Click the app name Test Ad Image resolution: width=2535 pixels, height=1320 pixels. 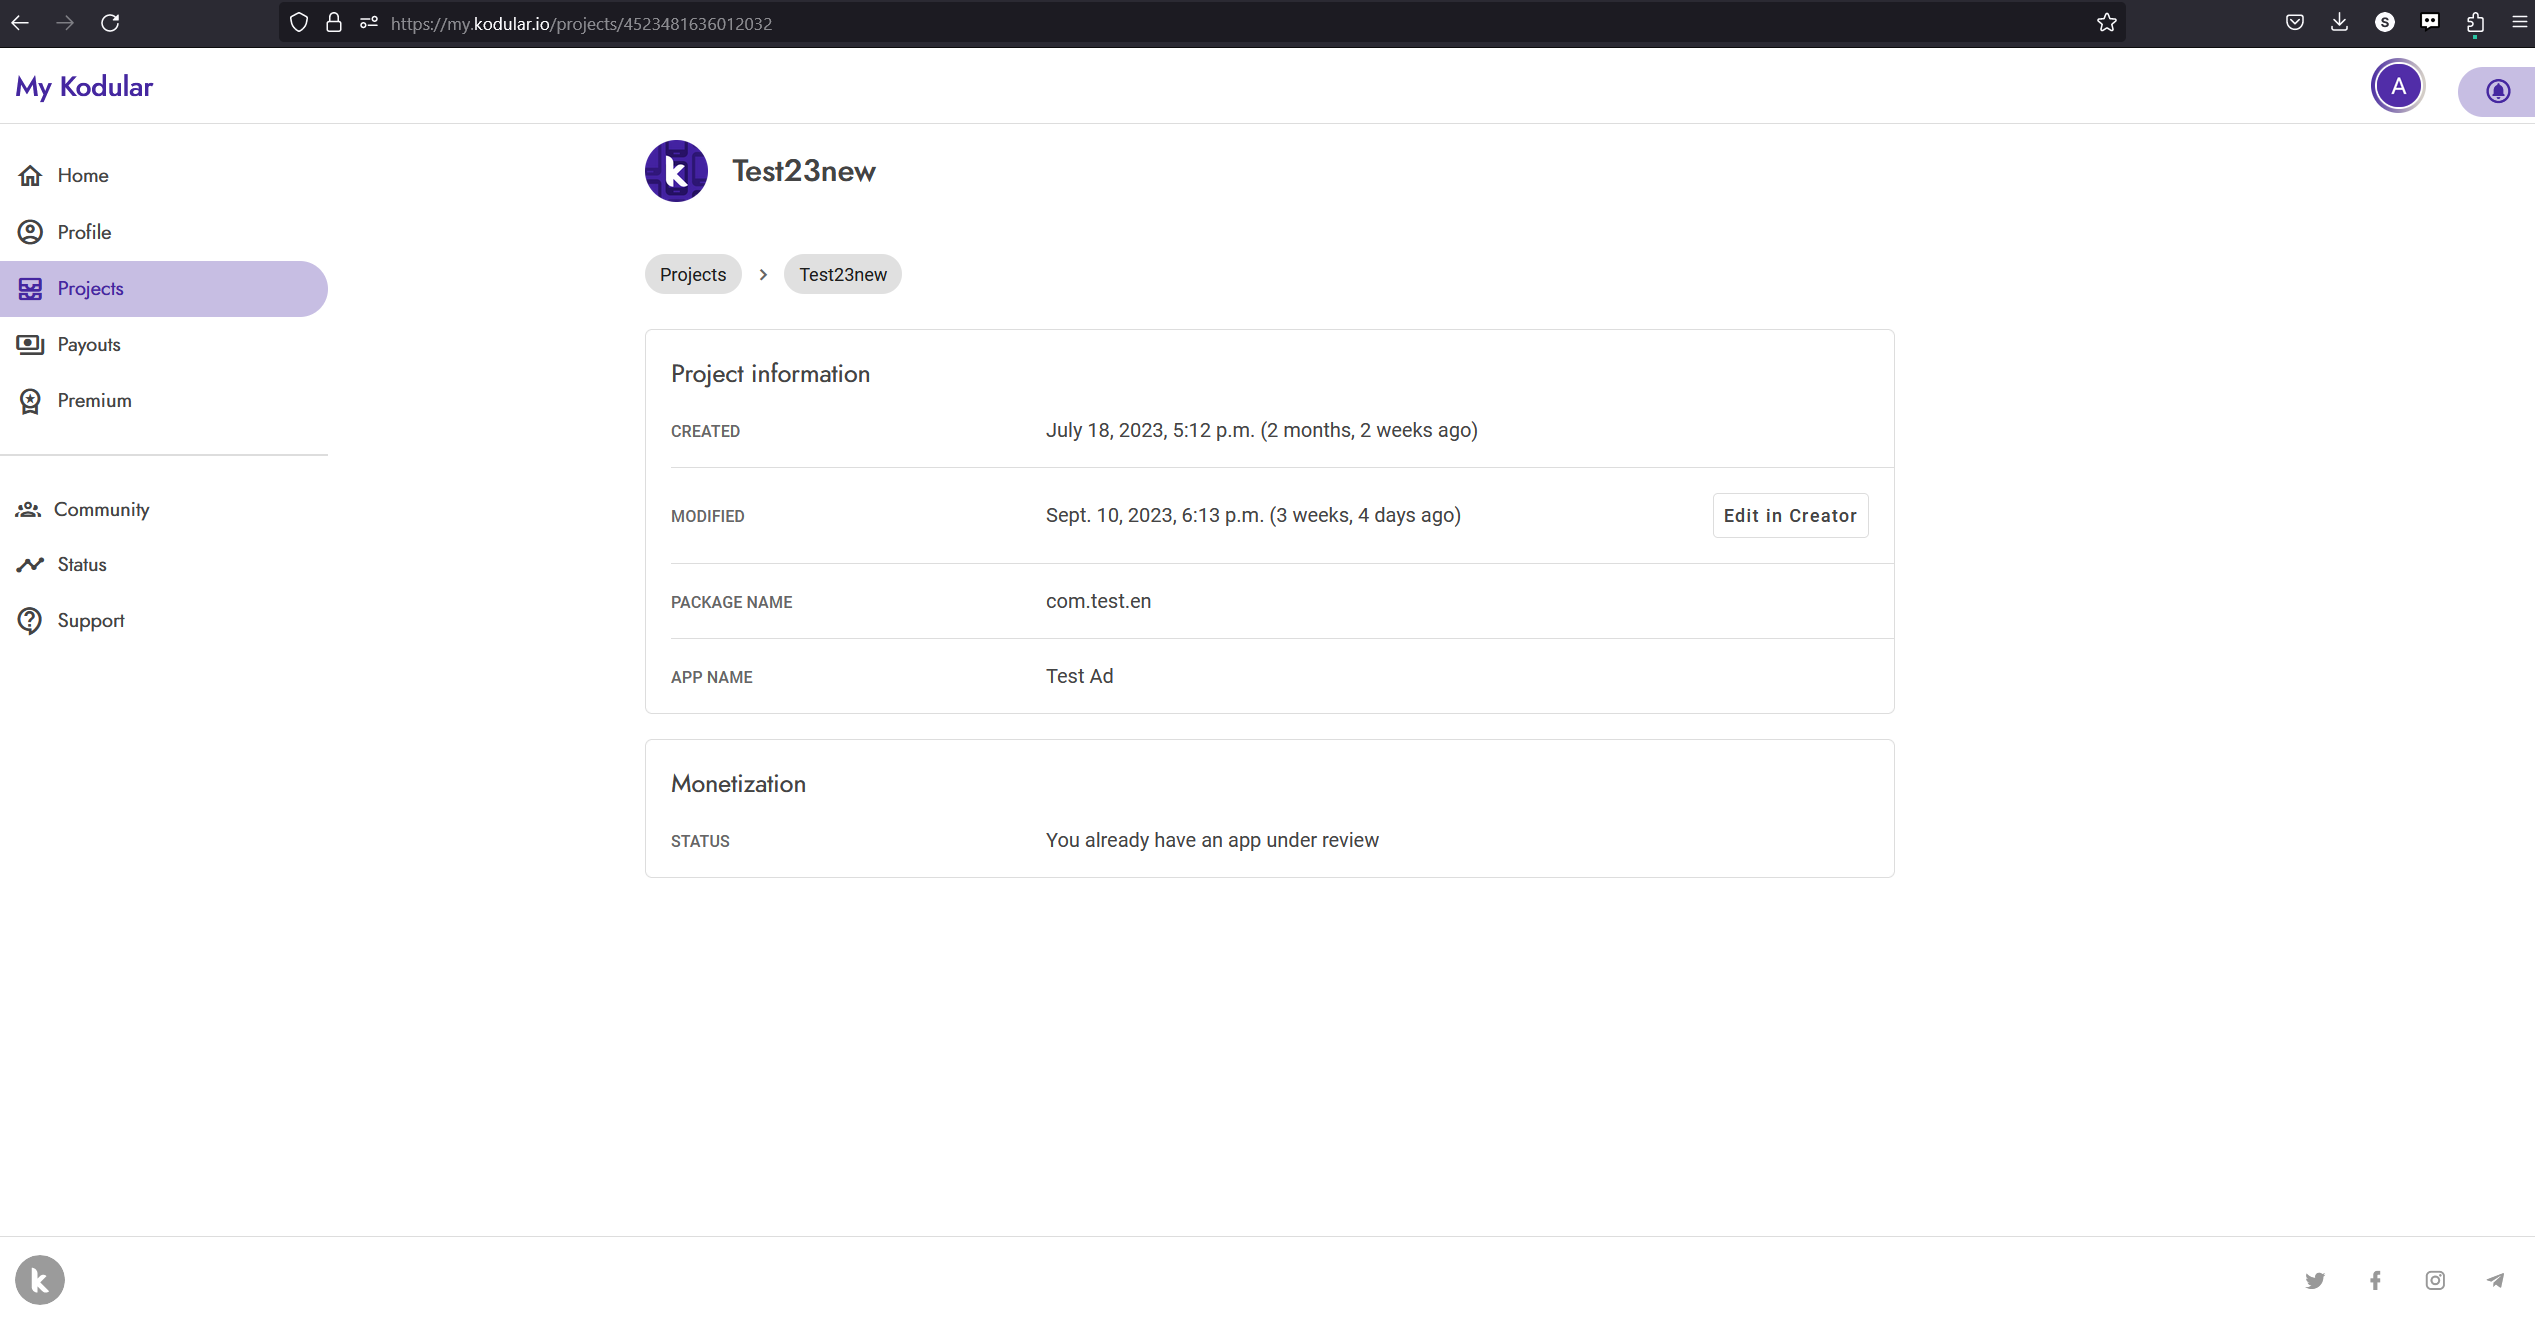click(x=1079, y=677)
